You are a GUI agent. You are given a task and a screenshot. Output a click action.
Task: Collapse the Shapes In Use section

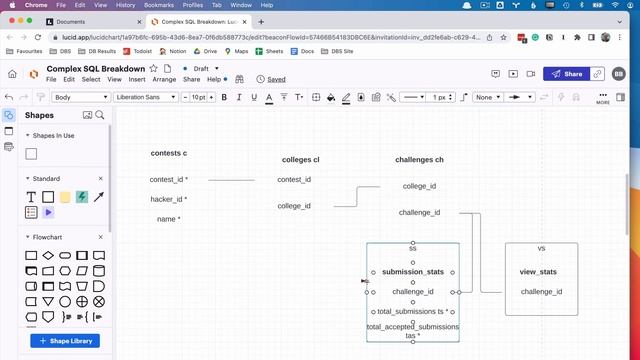27,136
